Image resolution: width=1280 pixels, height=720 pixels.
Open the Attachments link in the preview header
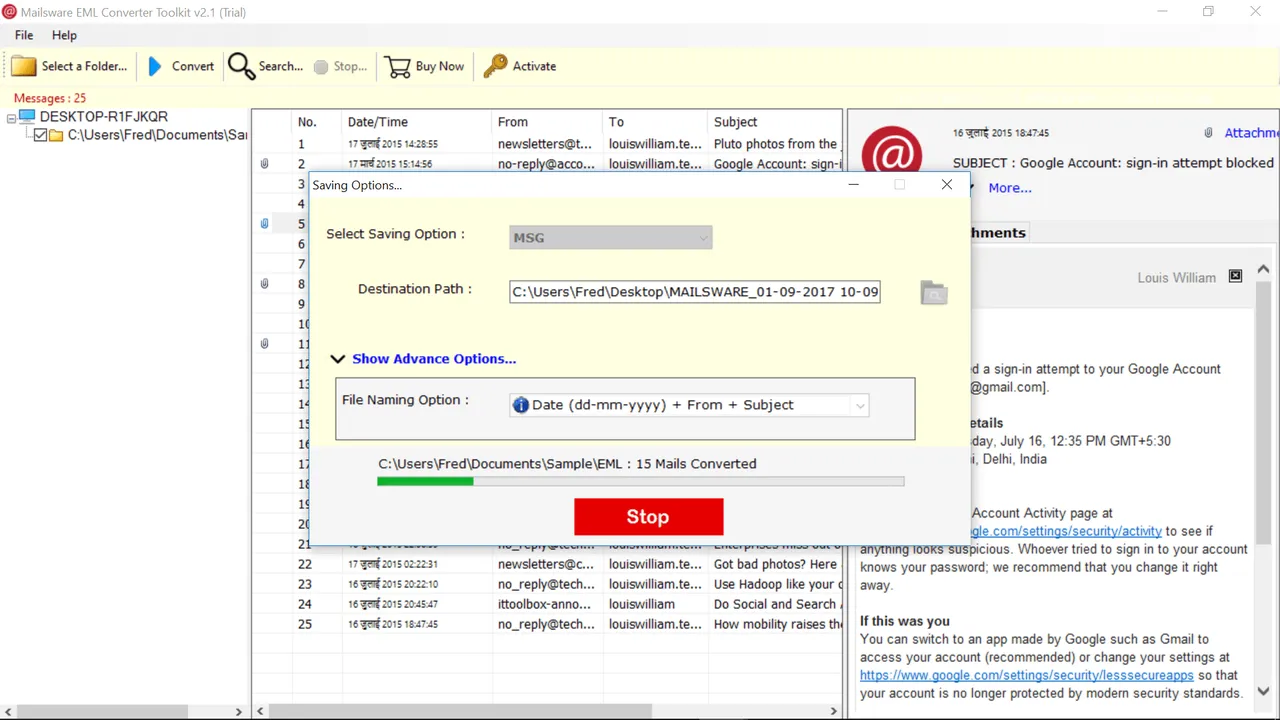click(x=1251, y=133)
